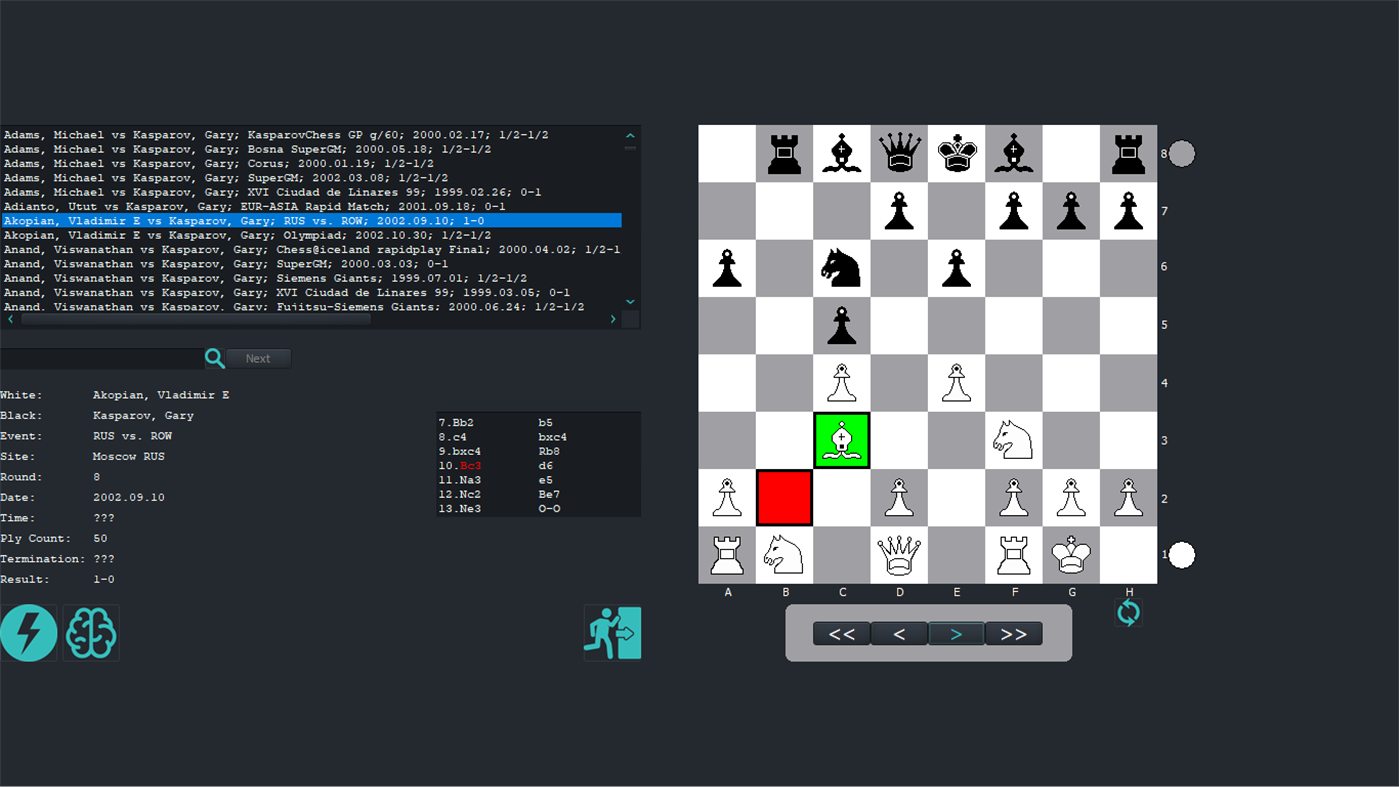Screen dimensions: 1399x787
Task: Toggle the white circle beside rank 1
Action: [x=1181, y=554]
